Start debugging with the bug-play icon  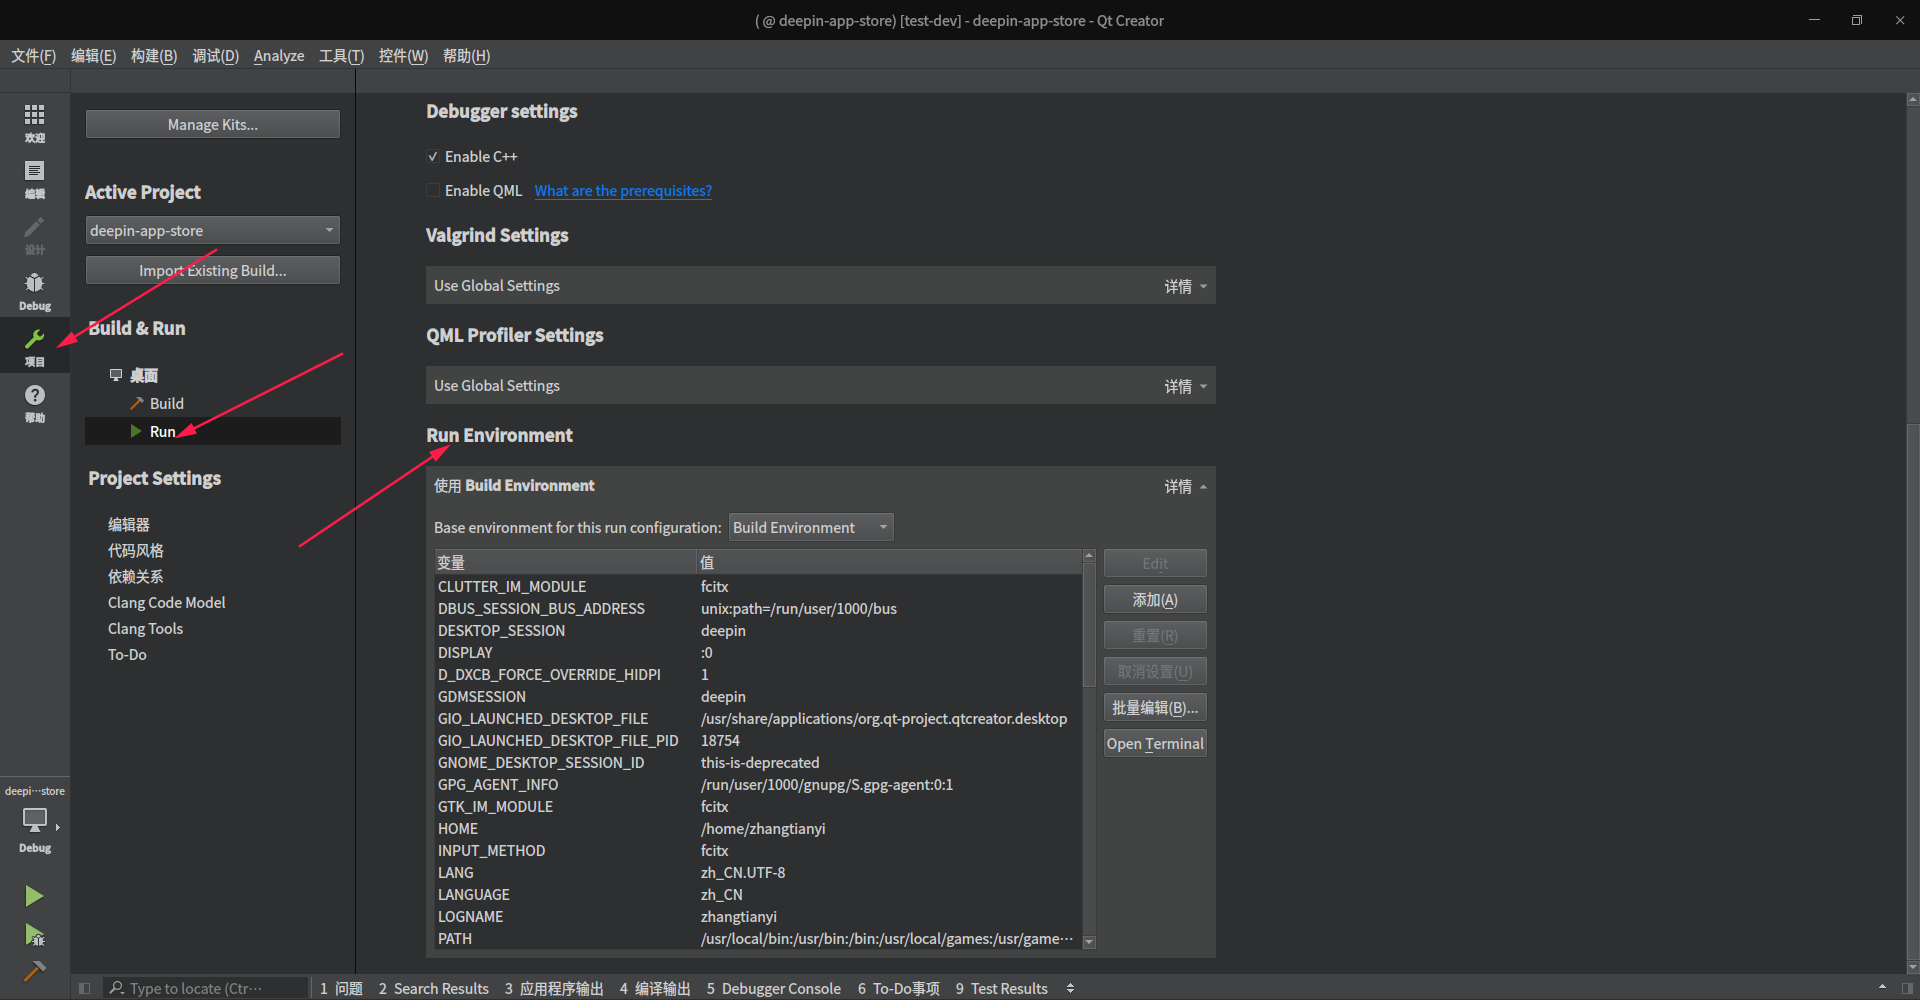34,935
